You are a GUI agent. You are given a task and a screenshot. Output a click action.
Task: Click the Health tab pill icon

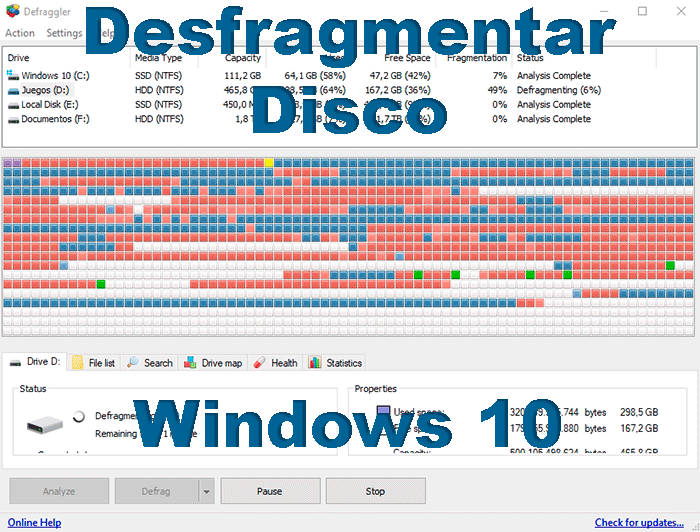coord(259,363)
